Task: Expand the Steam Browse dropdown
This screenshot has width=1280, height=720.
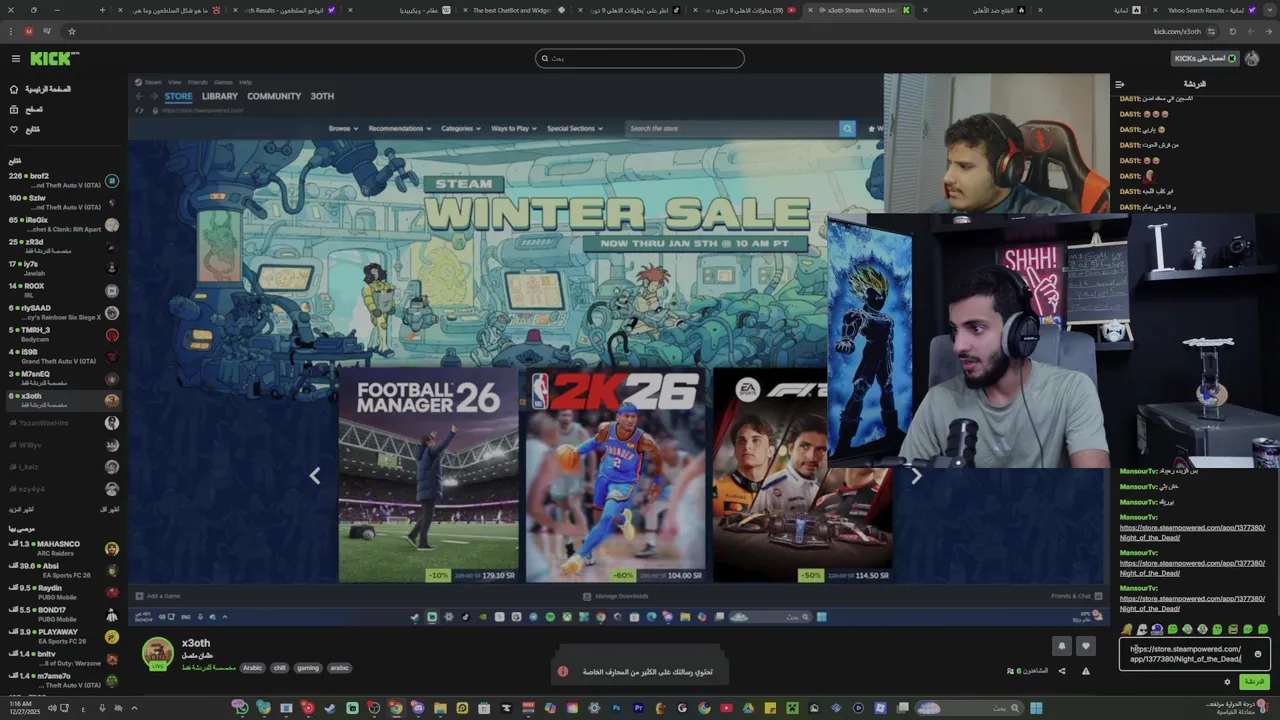Action: tap(343, 129)
